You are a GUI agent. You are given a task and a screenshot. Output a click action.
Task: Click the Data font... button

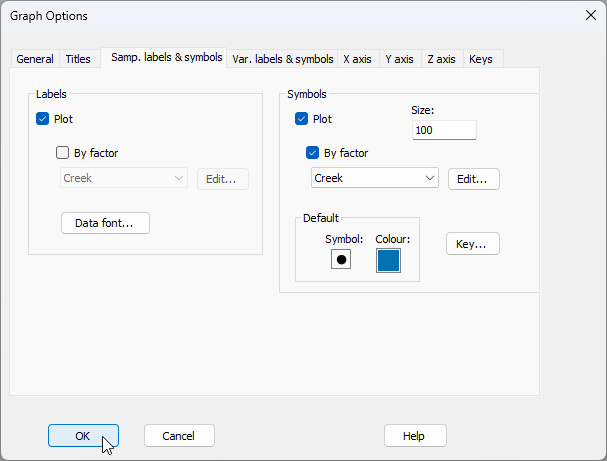(105, 223)
